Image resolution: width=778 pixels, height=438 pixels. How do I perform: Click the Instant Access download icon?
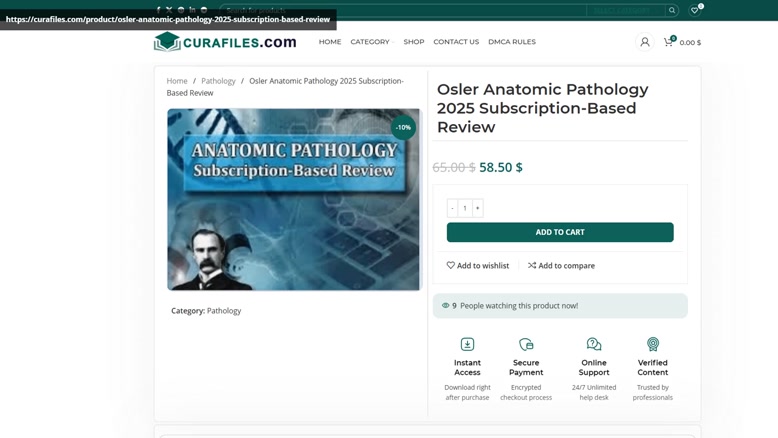[467, 344]
